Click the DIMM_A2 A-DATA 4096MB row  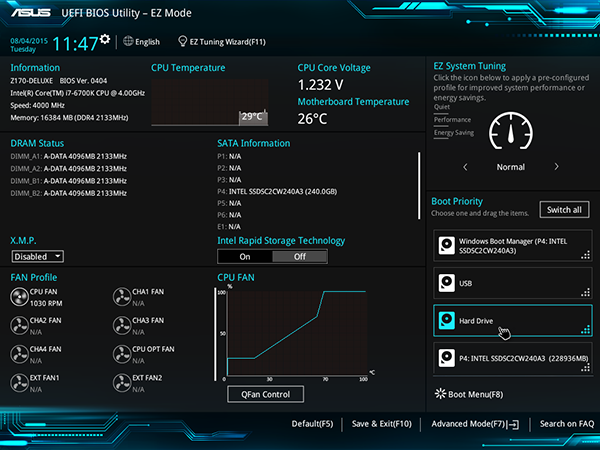68,168
